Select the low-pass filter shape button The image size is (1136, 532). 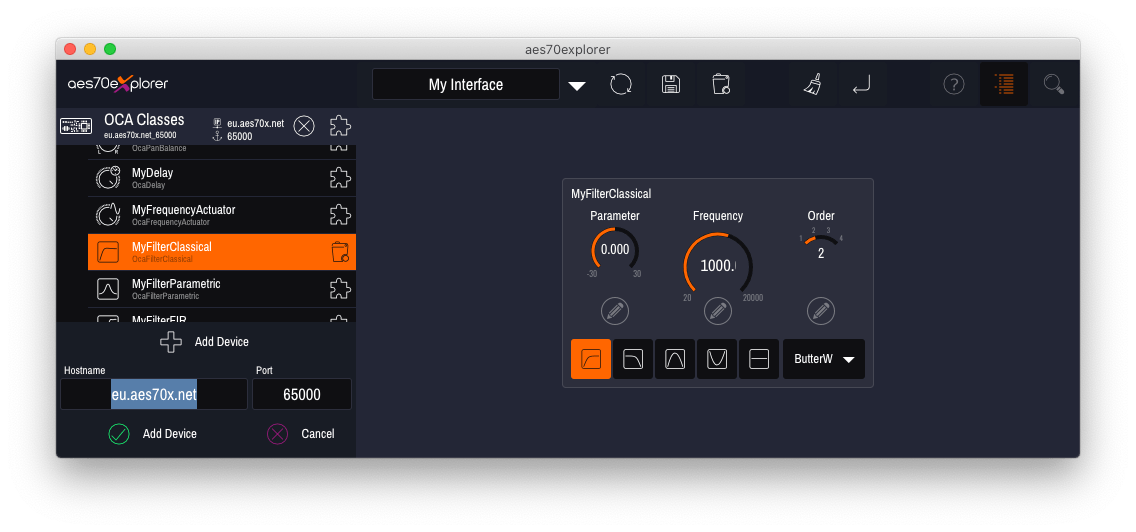[633, 359]
